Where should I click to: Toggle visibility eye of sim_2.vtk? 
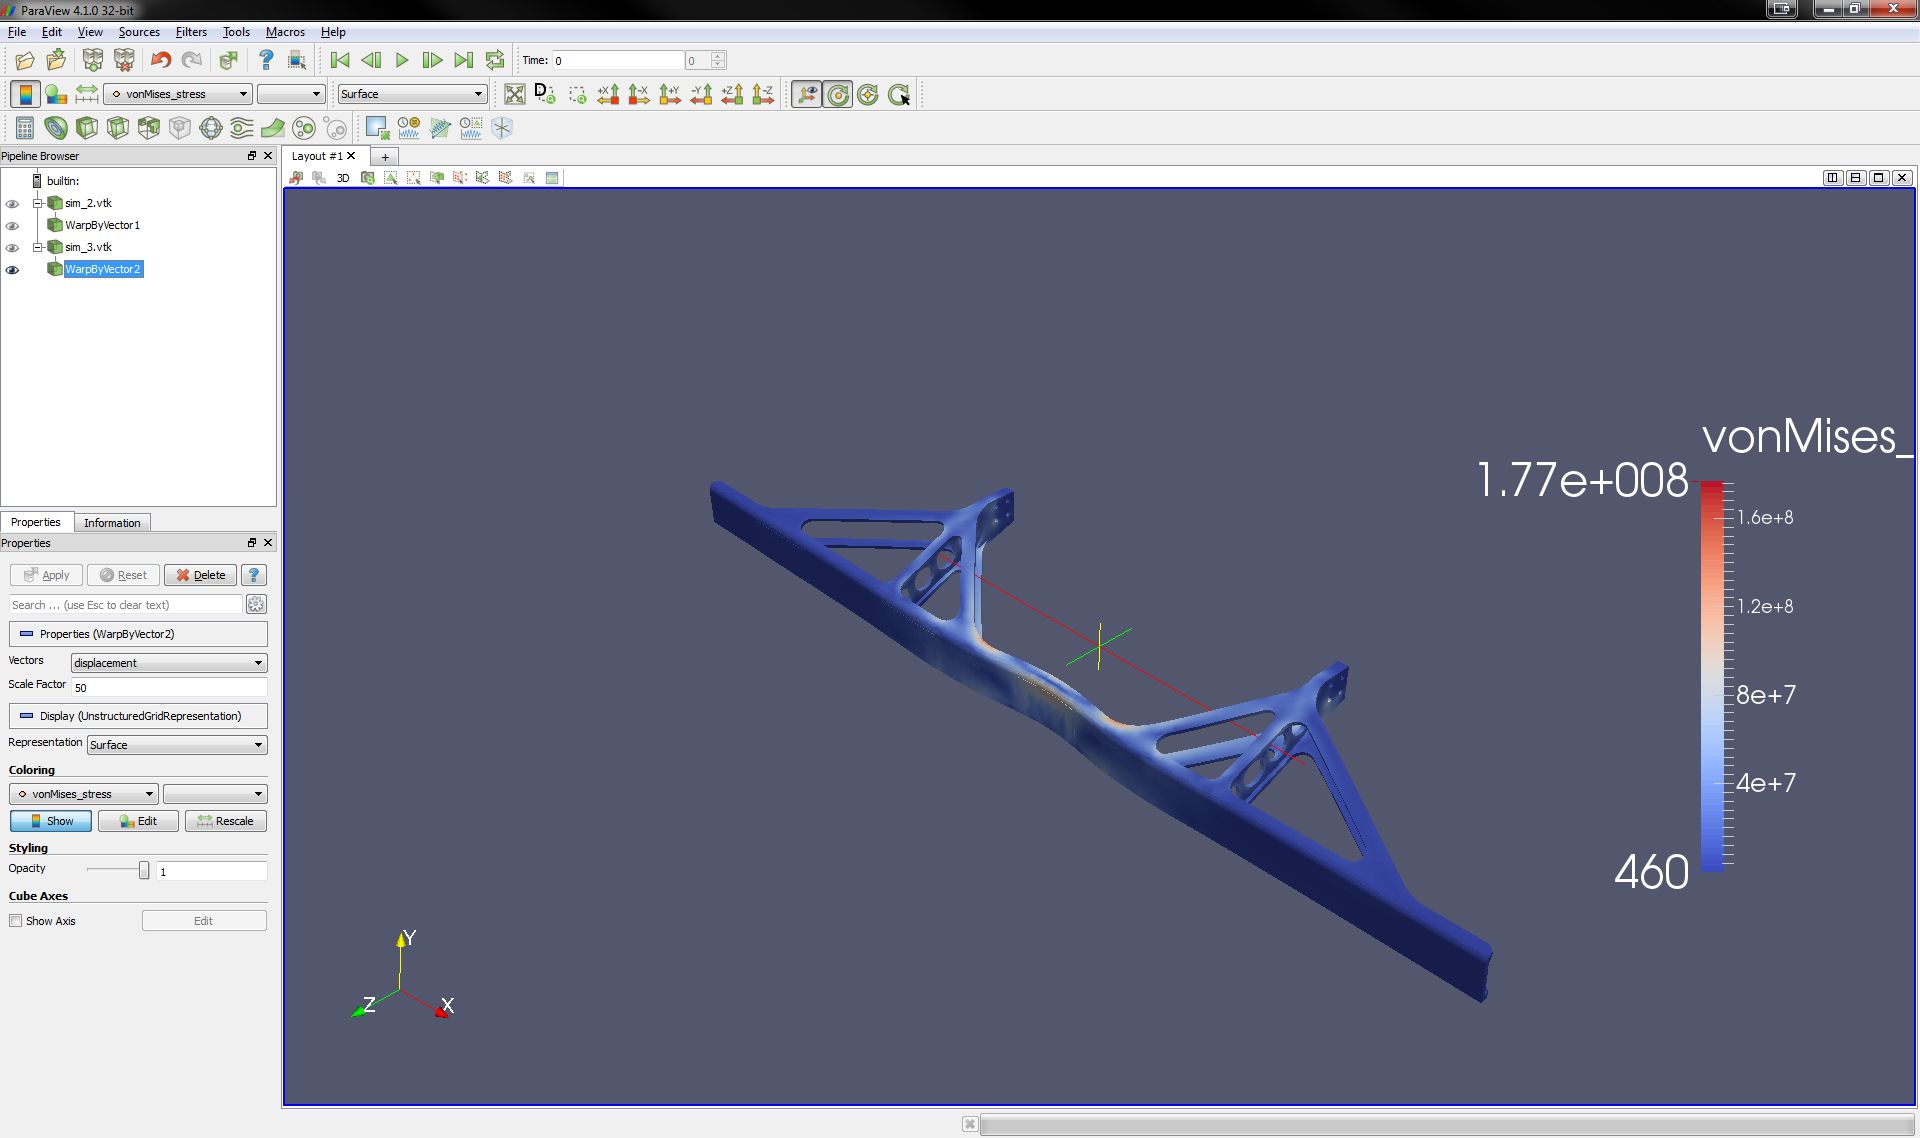13,204
